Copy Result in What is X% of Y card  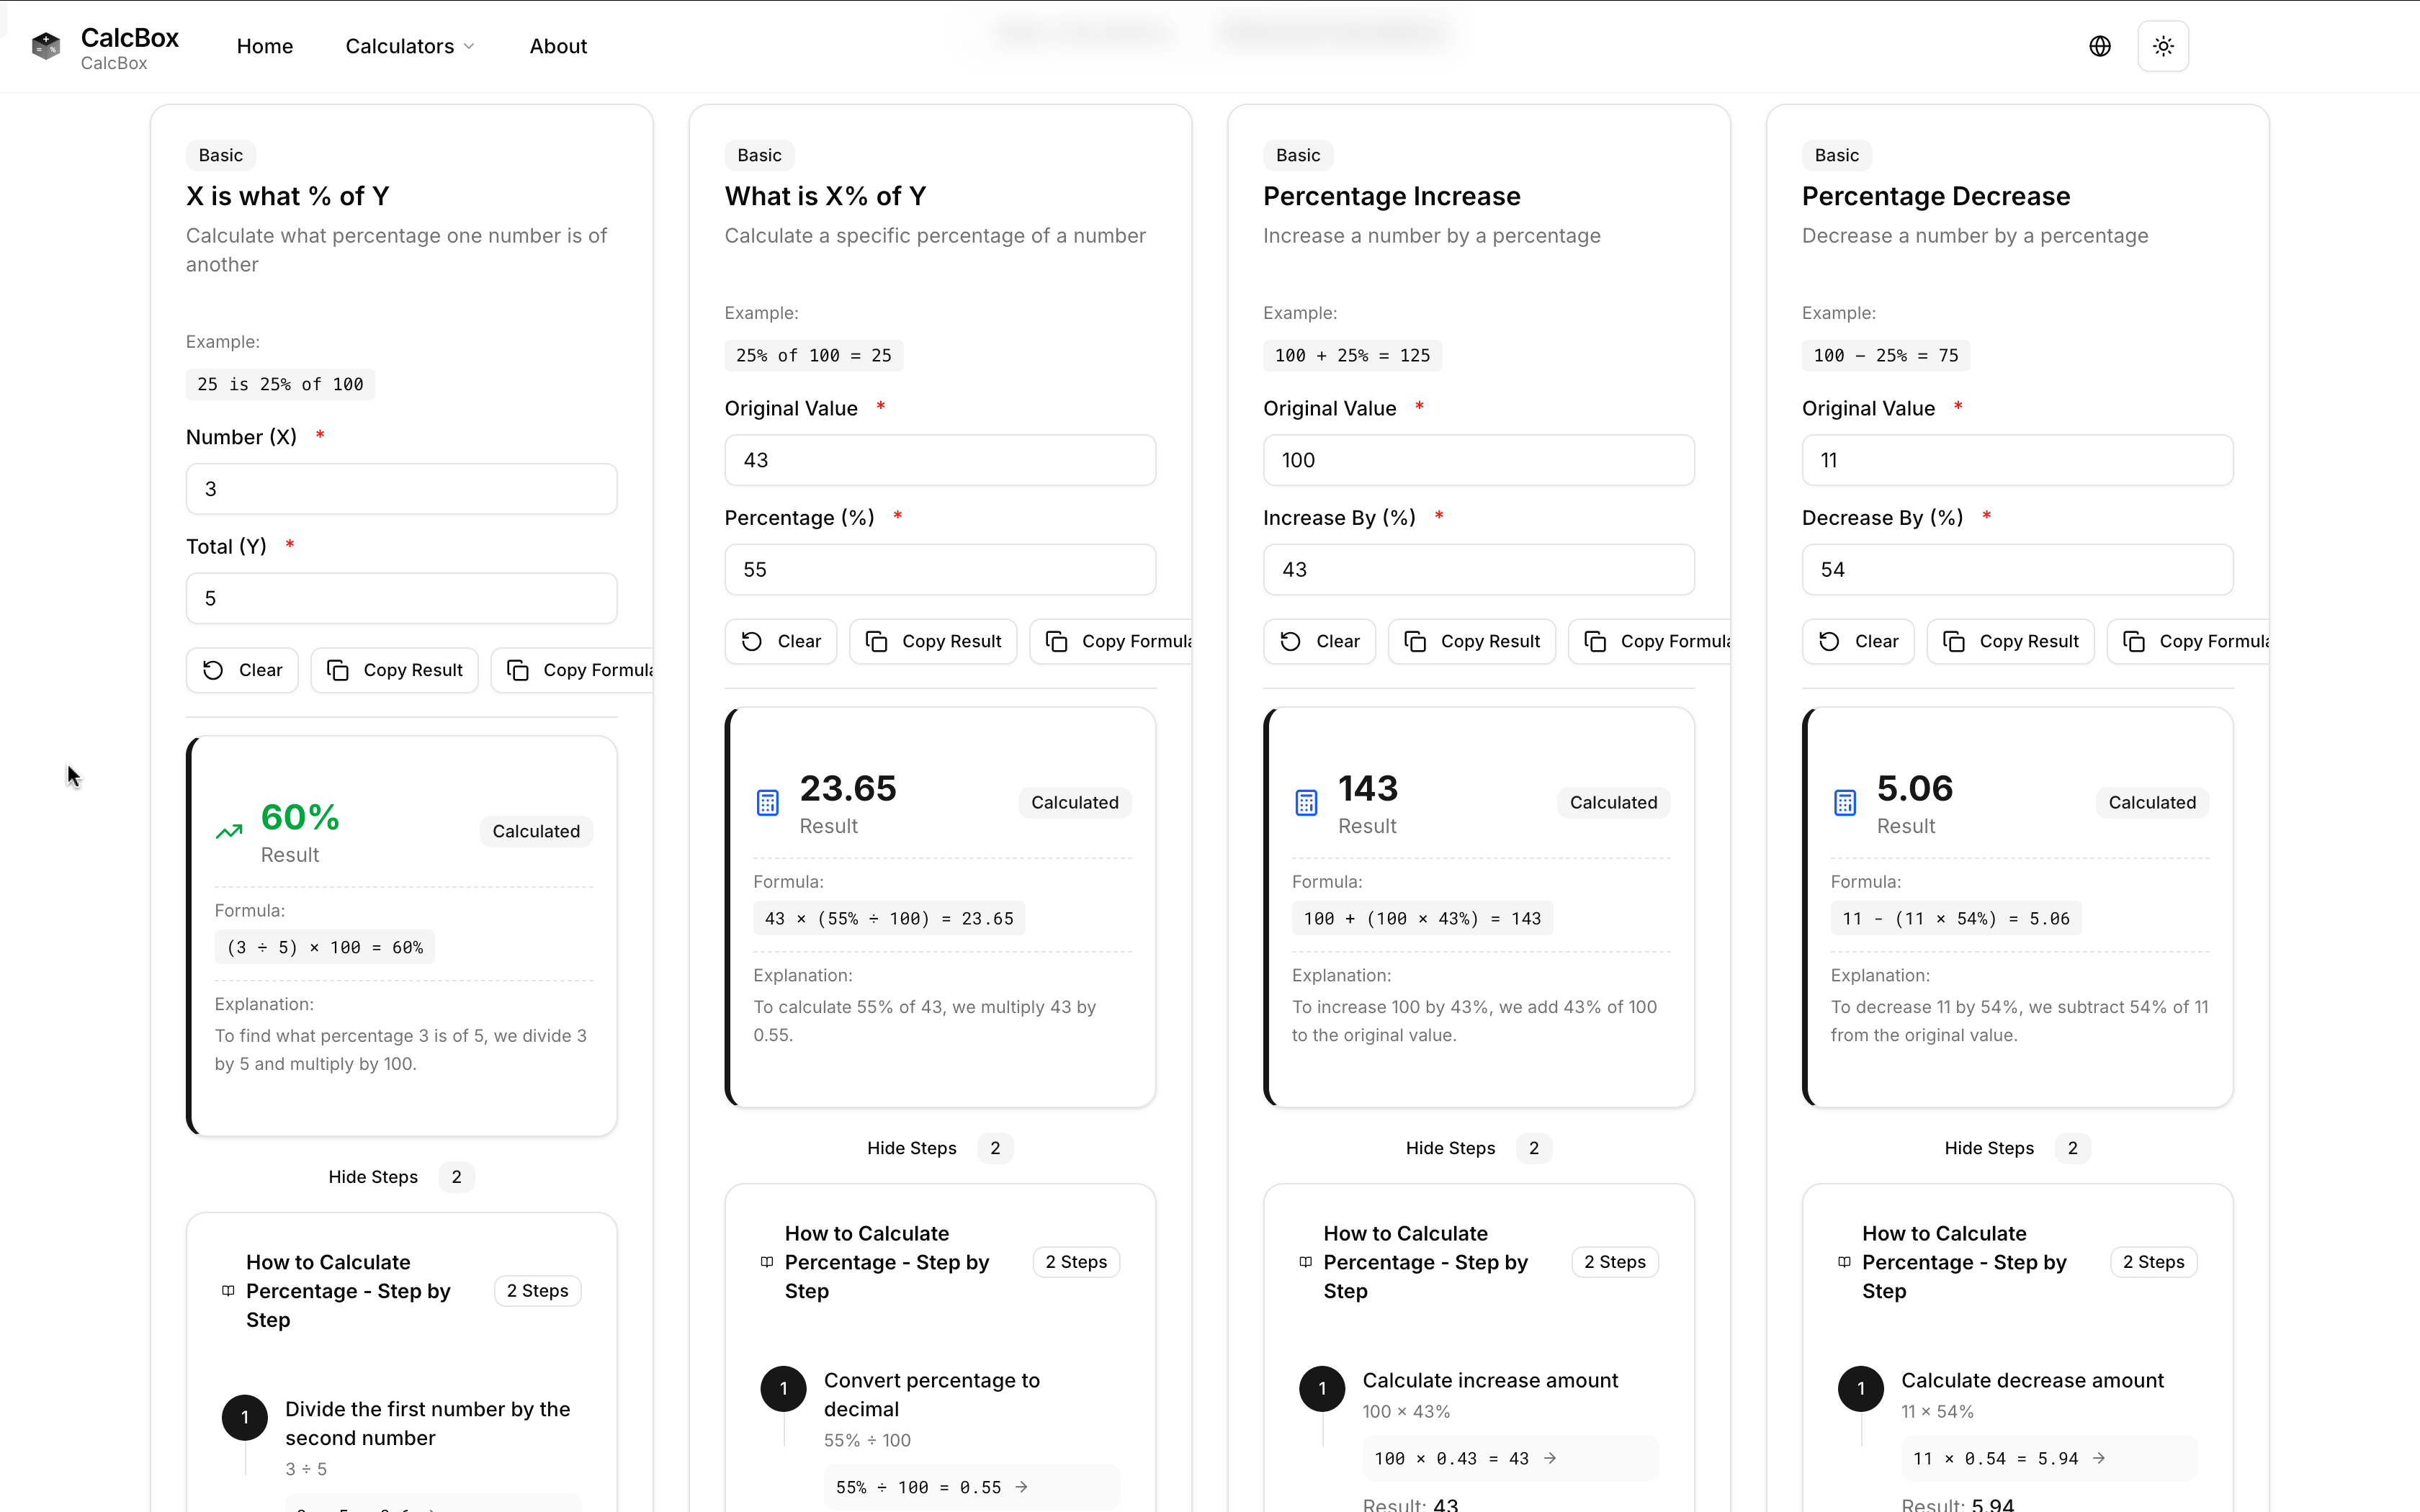933,641
